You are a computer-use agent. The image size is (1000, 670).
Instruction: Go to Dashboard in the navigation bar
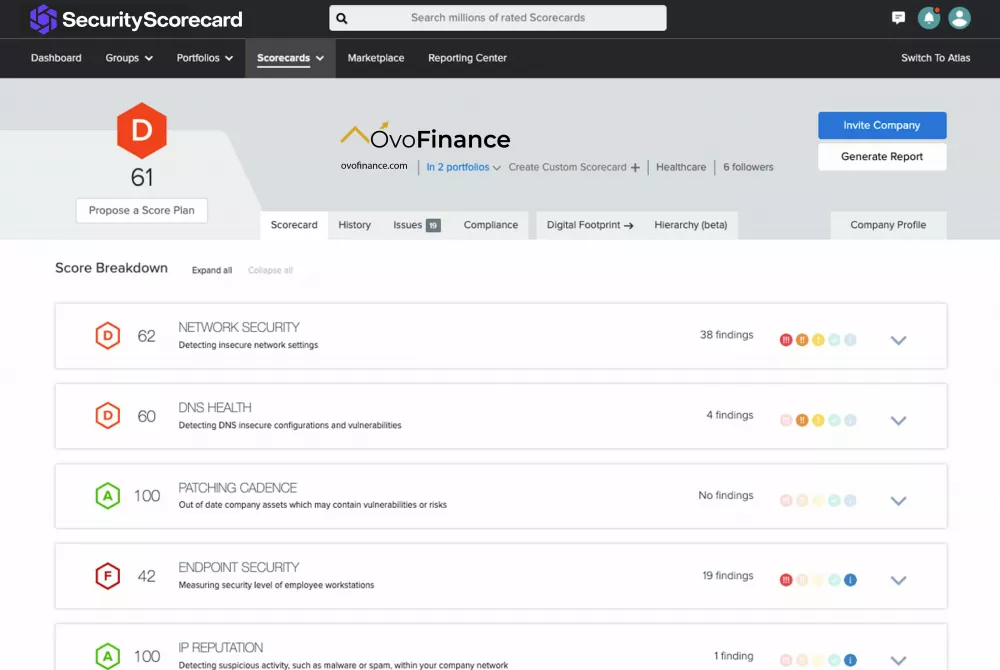click(56, 58)
